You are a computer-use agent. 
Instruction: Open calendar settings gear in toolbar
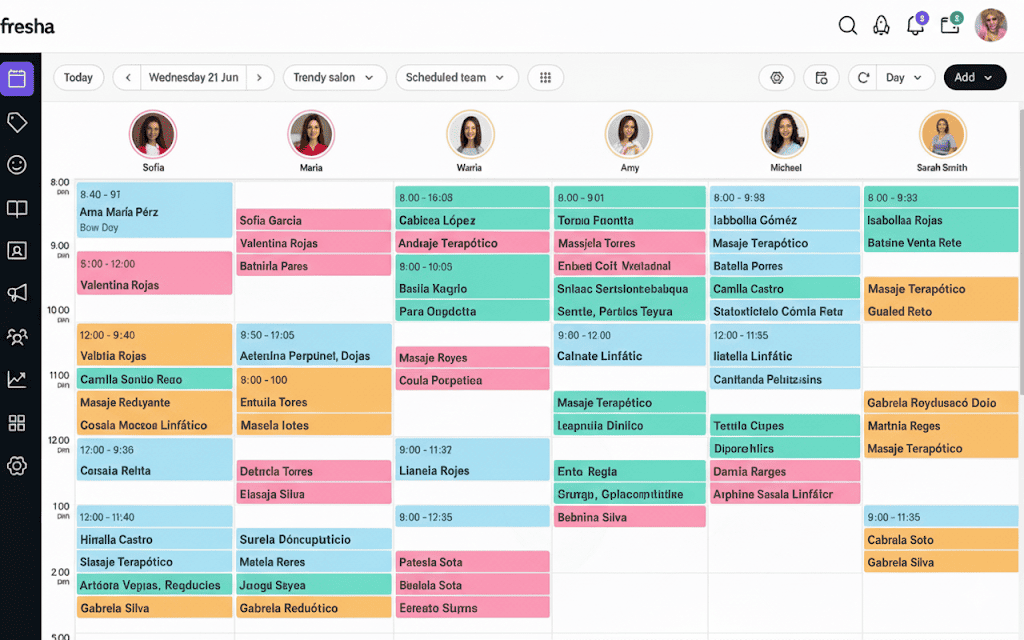point(776,78)
